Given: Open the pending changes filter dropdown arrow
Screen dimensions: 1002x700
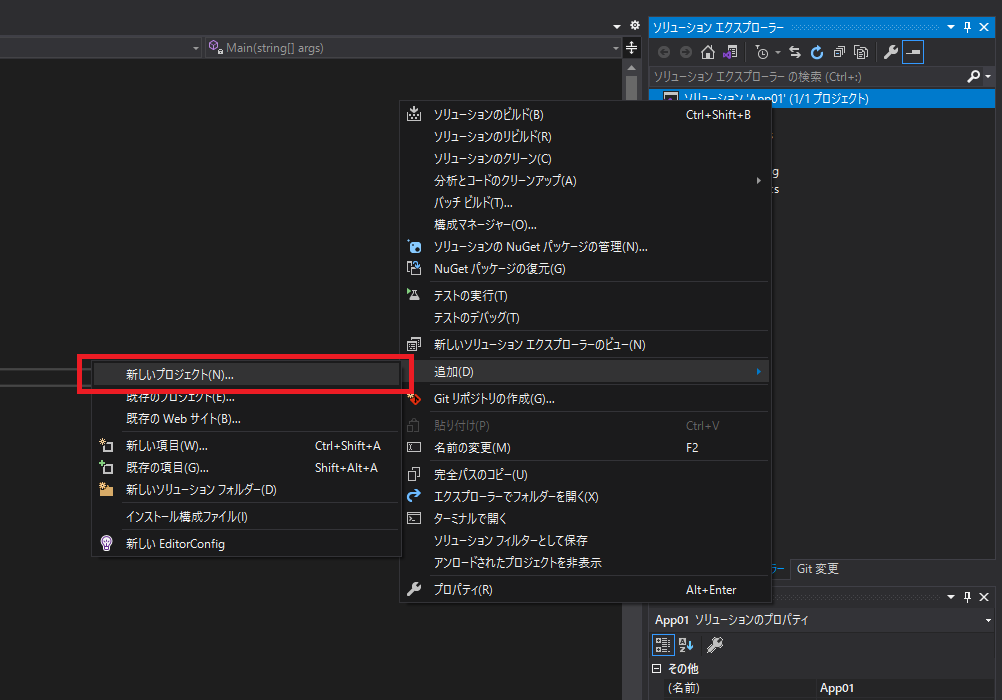Looking at the screenshot, I should (776, 53).
